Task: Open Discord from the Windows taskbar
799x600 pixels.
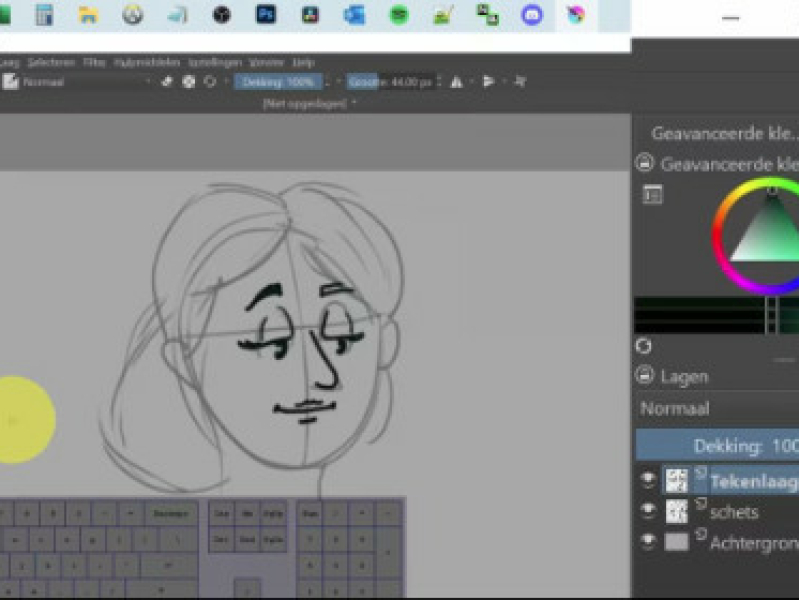Action: tap(532, 15)
